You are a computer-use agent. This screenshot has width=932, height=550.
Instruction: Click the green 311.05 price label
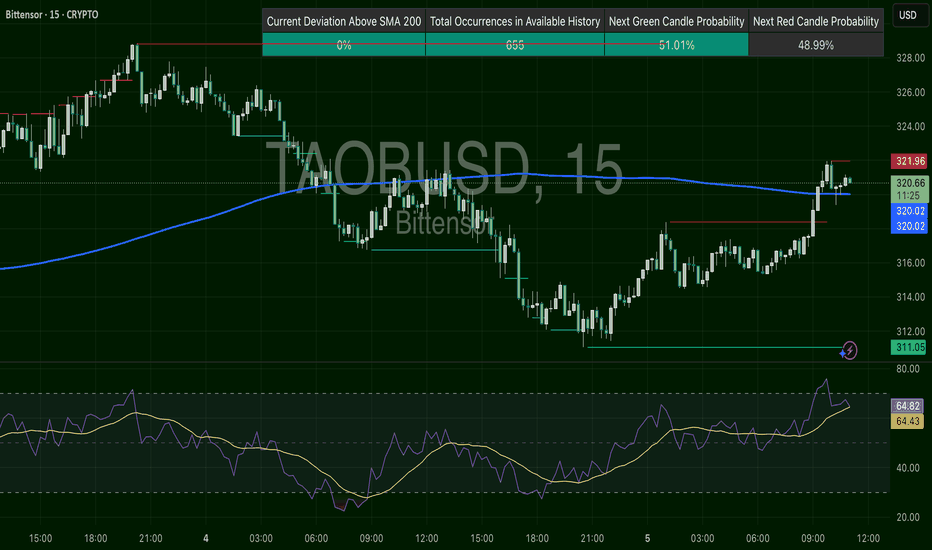pyautogui.click(x=907, y=347)
